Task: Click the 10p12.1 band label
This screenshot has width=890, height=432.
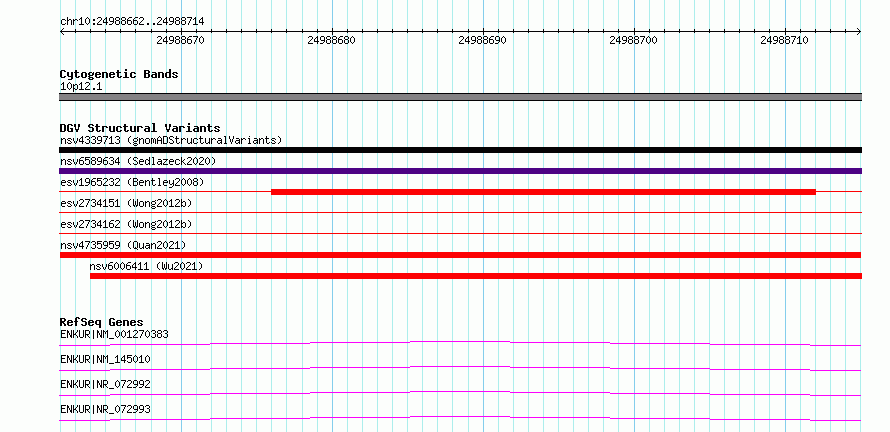Action: (81, 87)
